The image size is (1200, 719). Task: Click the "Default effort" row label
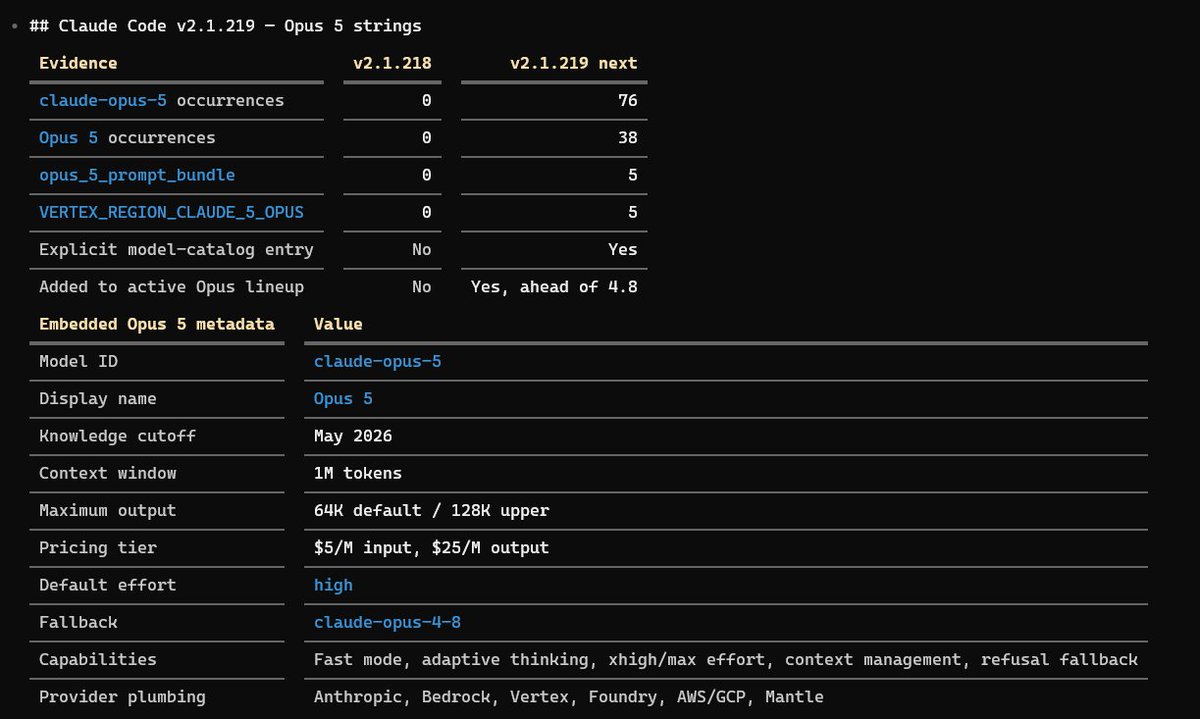(107, 585)
